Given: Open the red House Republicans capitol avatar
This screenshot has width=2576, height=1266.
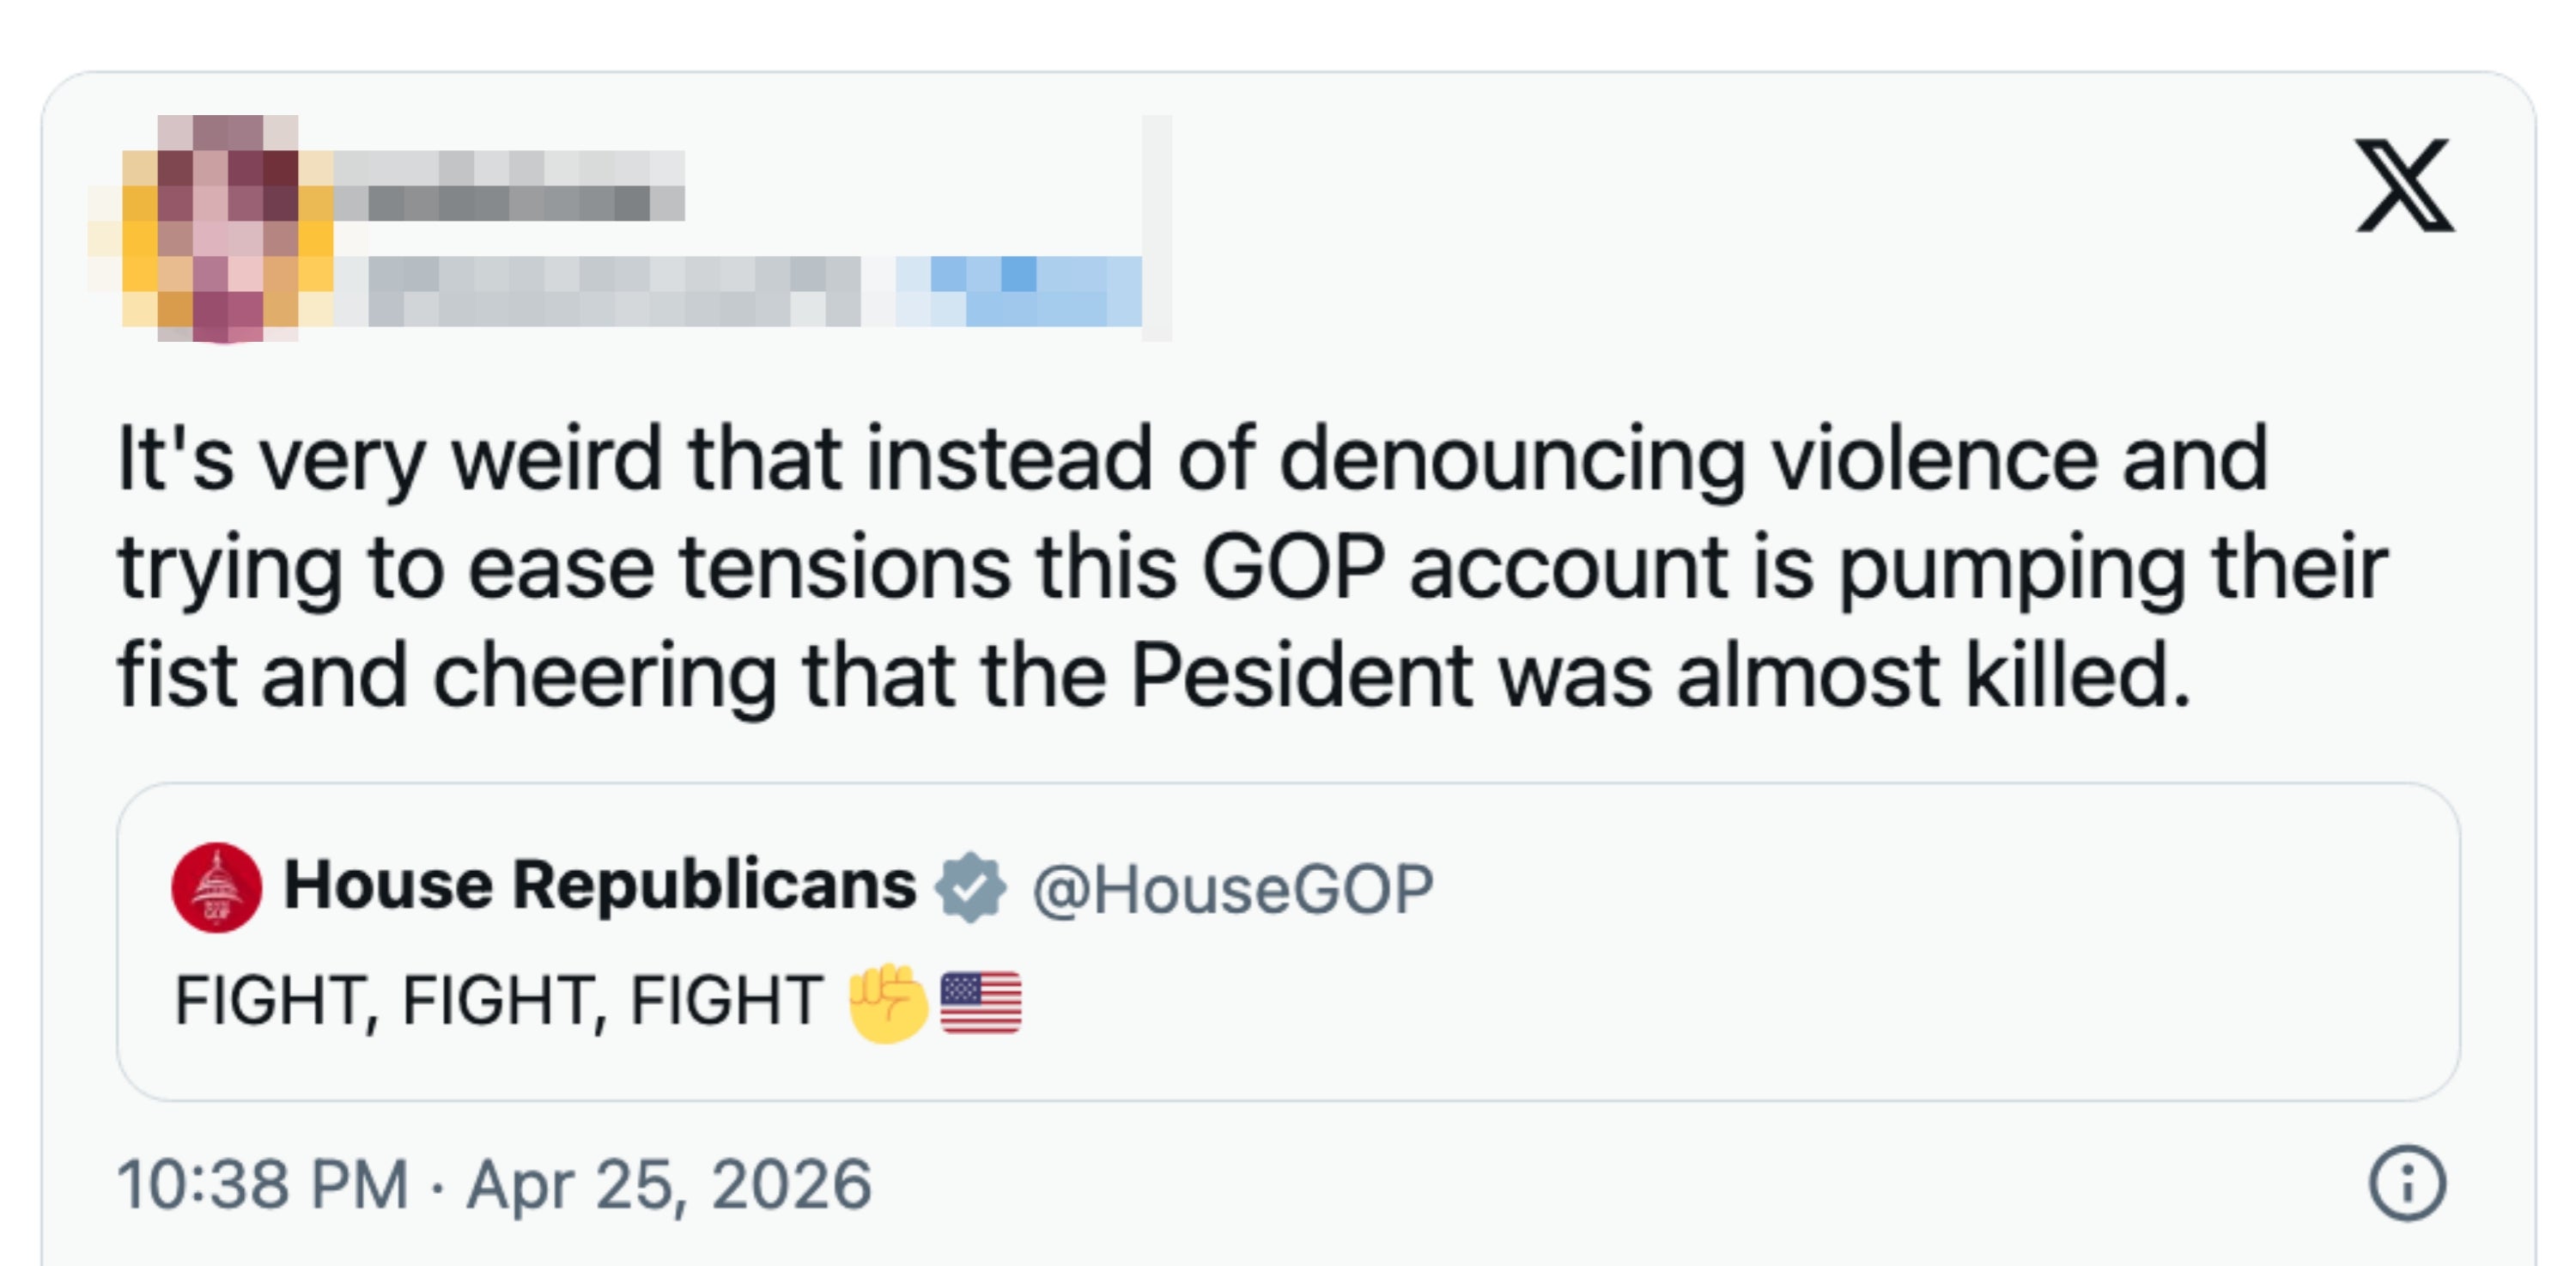Looking at the screenshot, I should pyautogui.click(x=217, y=887).
